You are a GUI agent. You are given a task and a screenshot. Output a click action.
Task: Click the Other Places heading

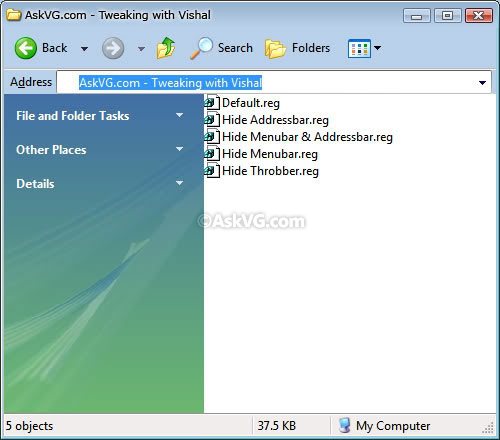[51, 150]
